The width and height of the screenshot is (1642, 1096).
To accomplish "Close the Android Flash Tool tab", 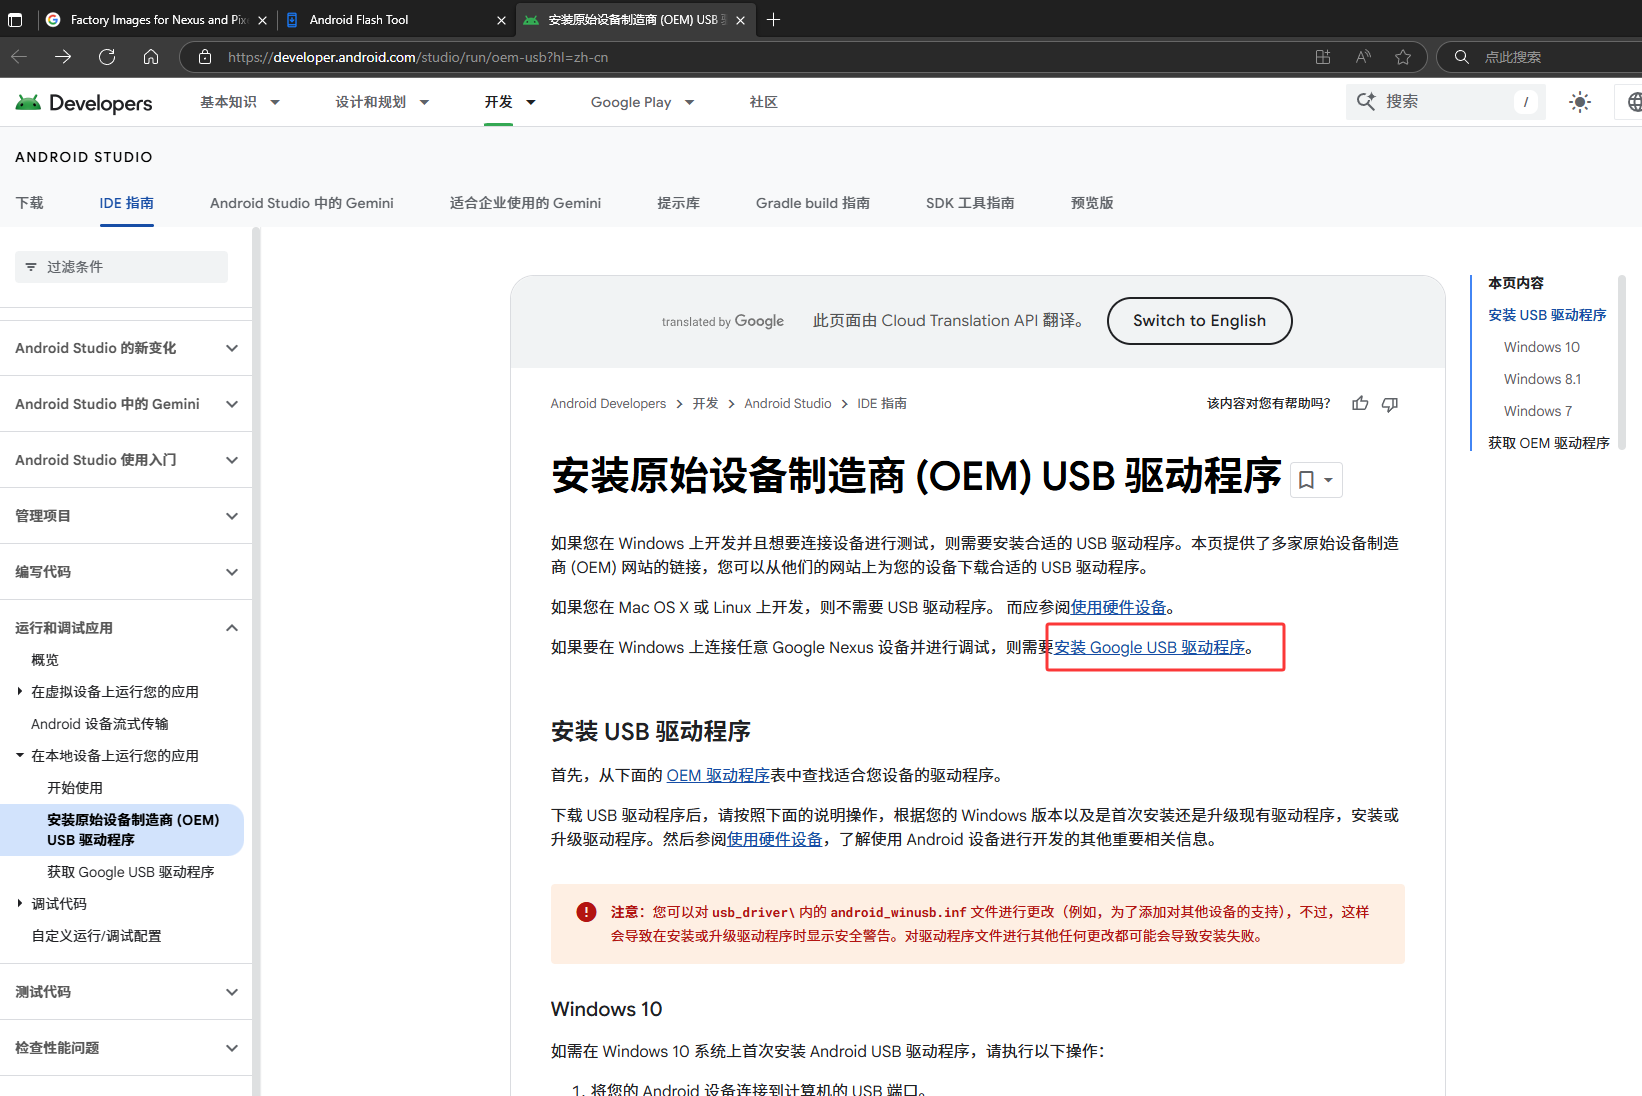I will pos(501,20).
